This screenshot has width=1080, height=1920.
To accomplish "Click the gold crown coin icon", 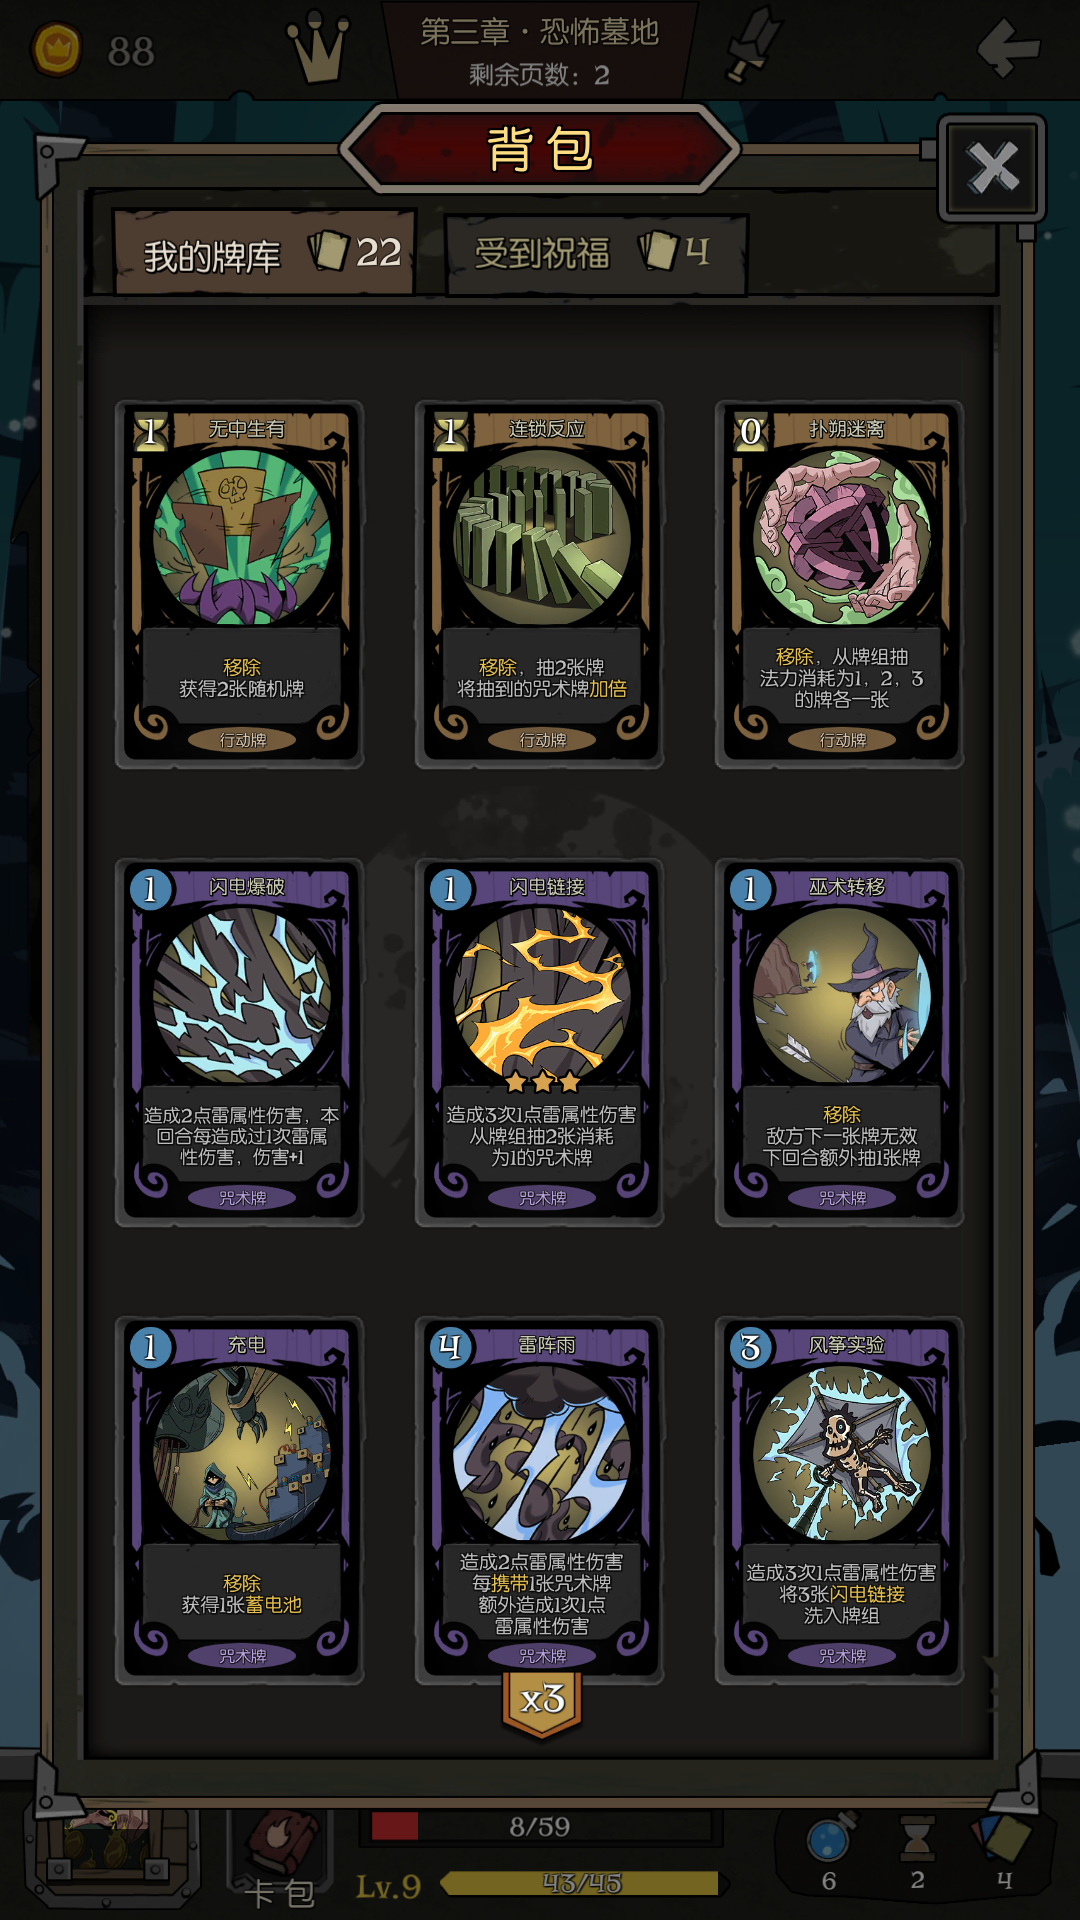I will (57, 49).
